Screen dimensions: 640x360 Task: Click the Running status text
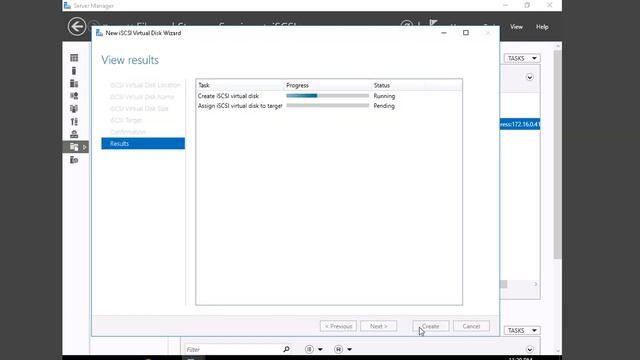384,96
